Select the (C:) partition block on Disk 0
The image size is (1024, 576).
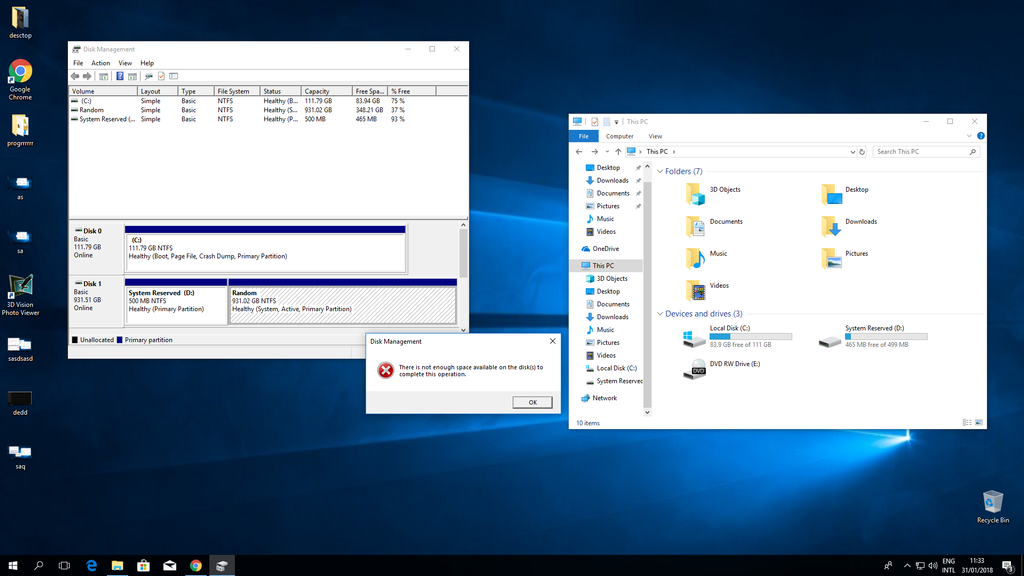(x=265, y=249)
